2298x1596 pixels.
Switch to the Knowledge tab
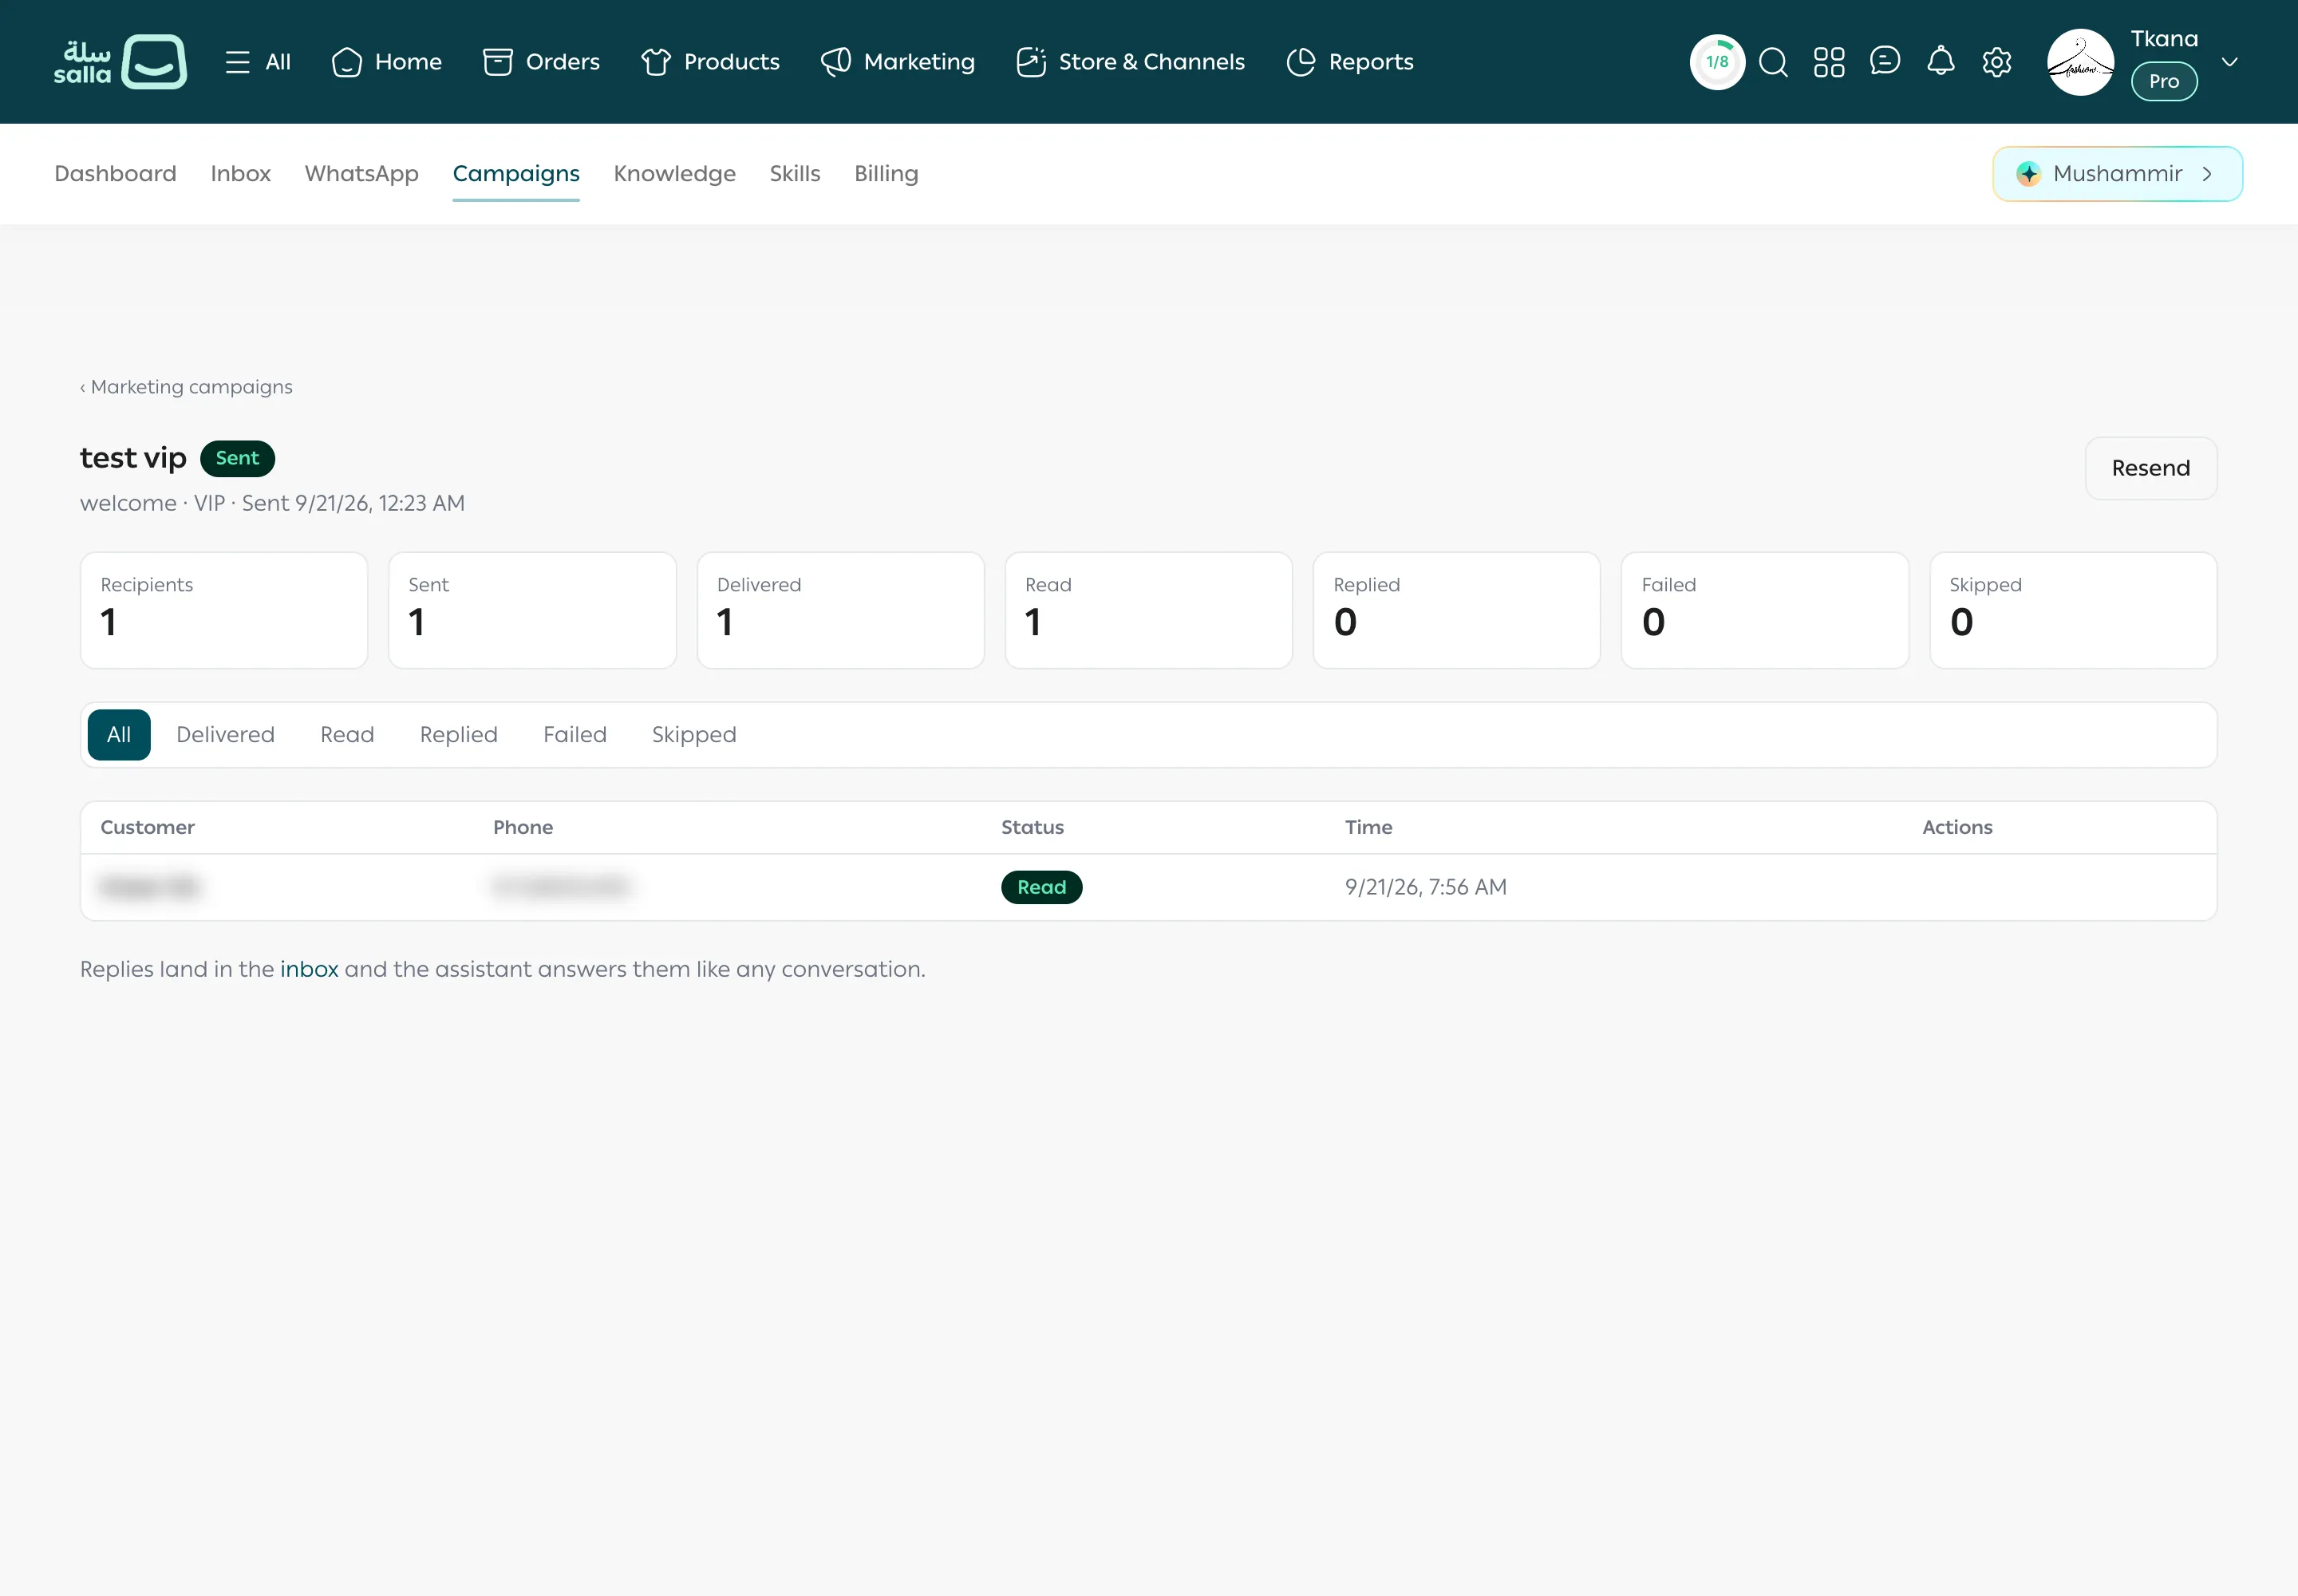674,173
